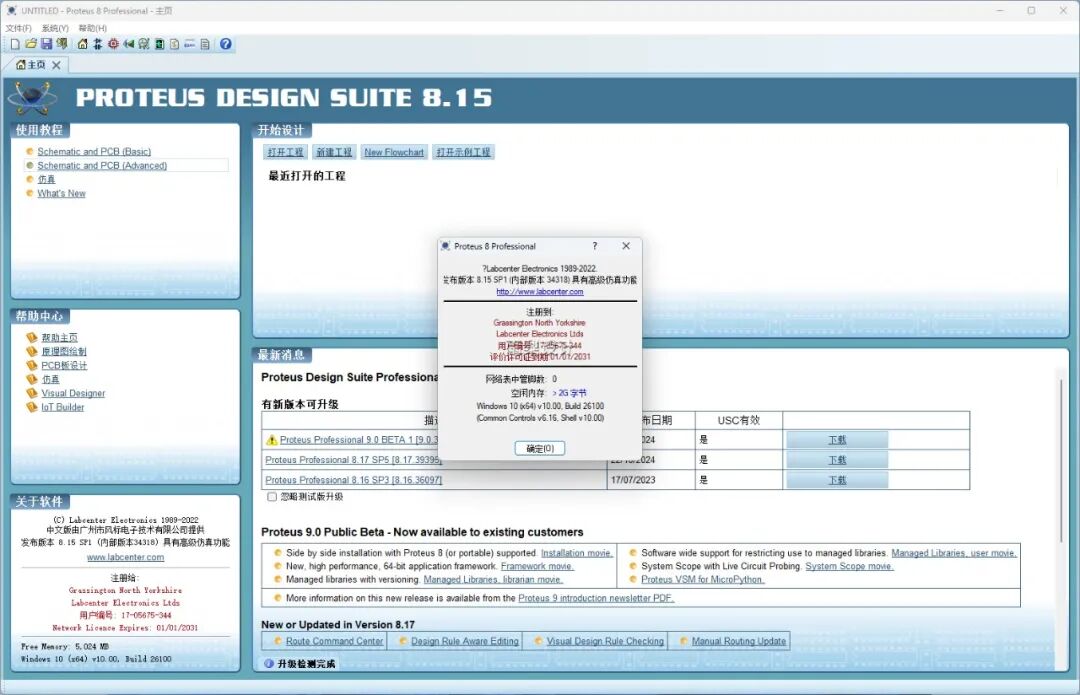Click the 新建工程 button
Screen dimensions: 1080x695
tap(334, 152)
